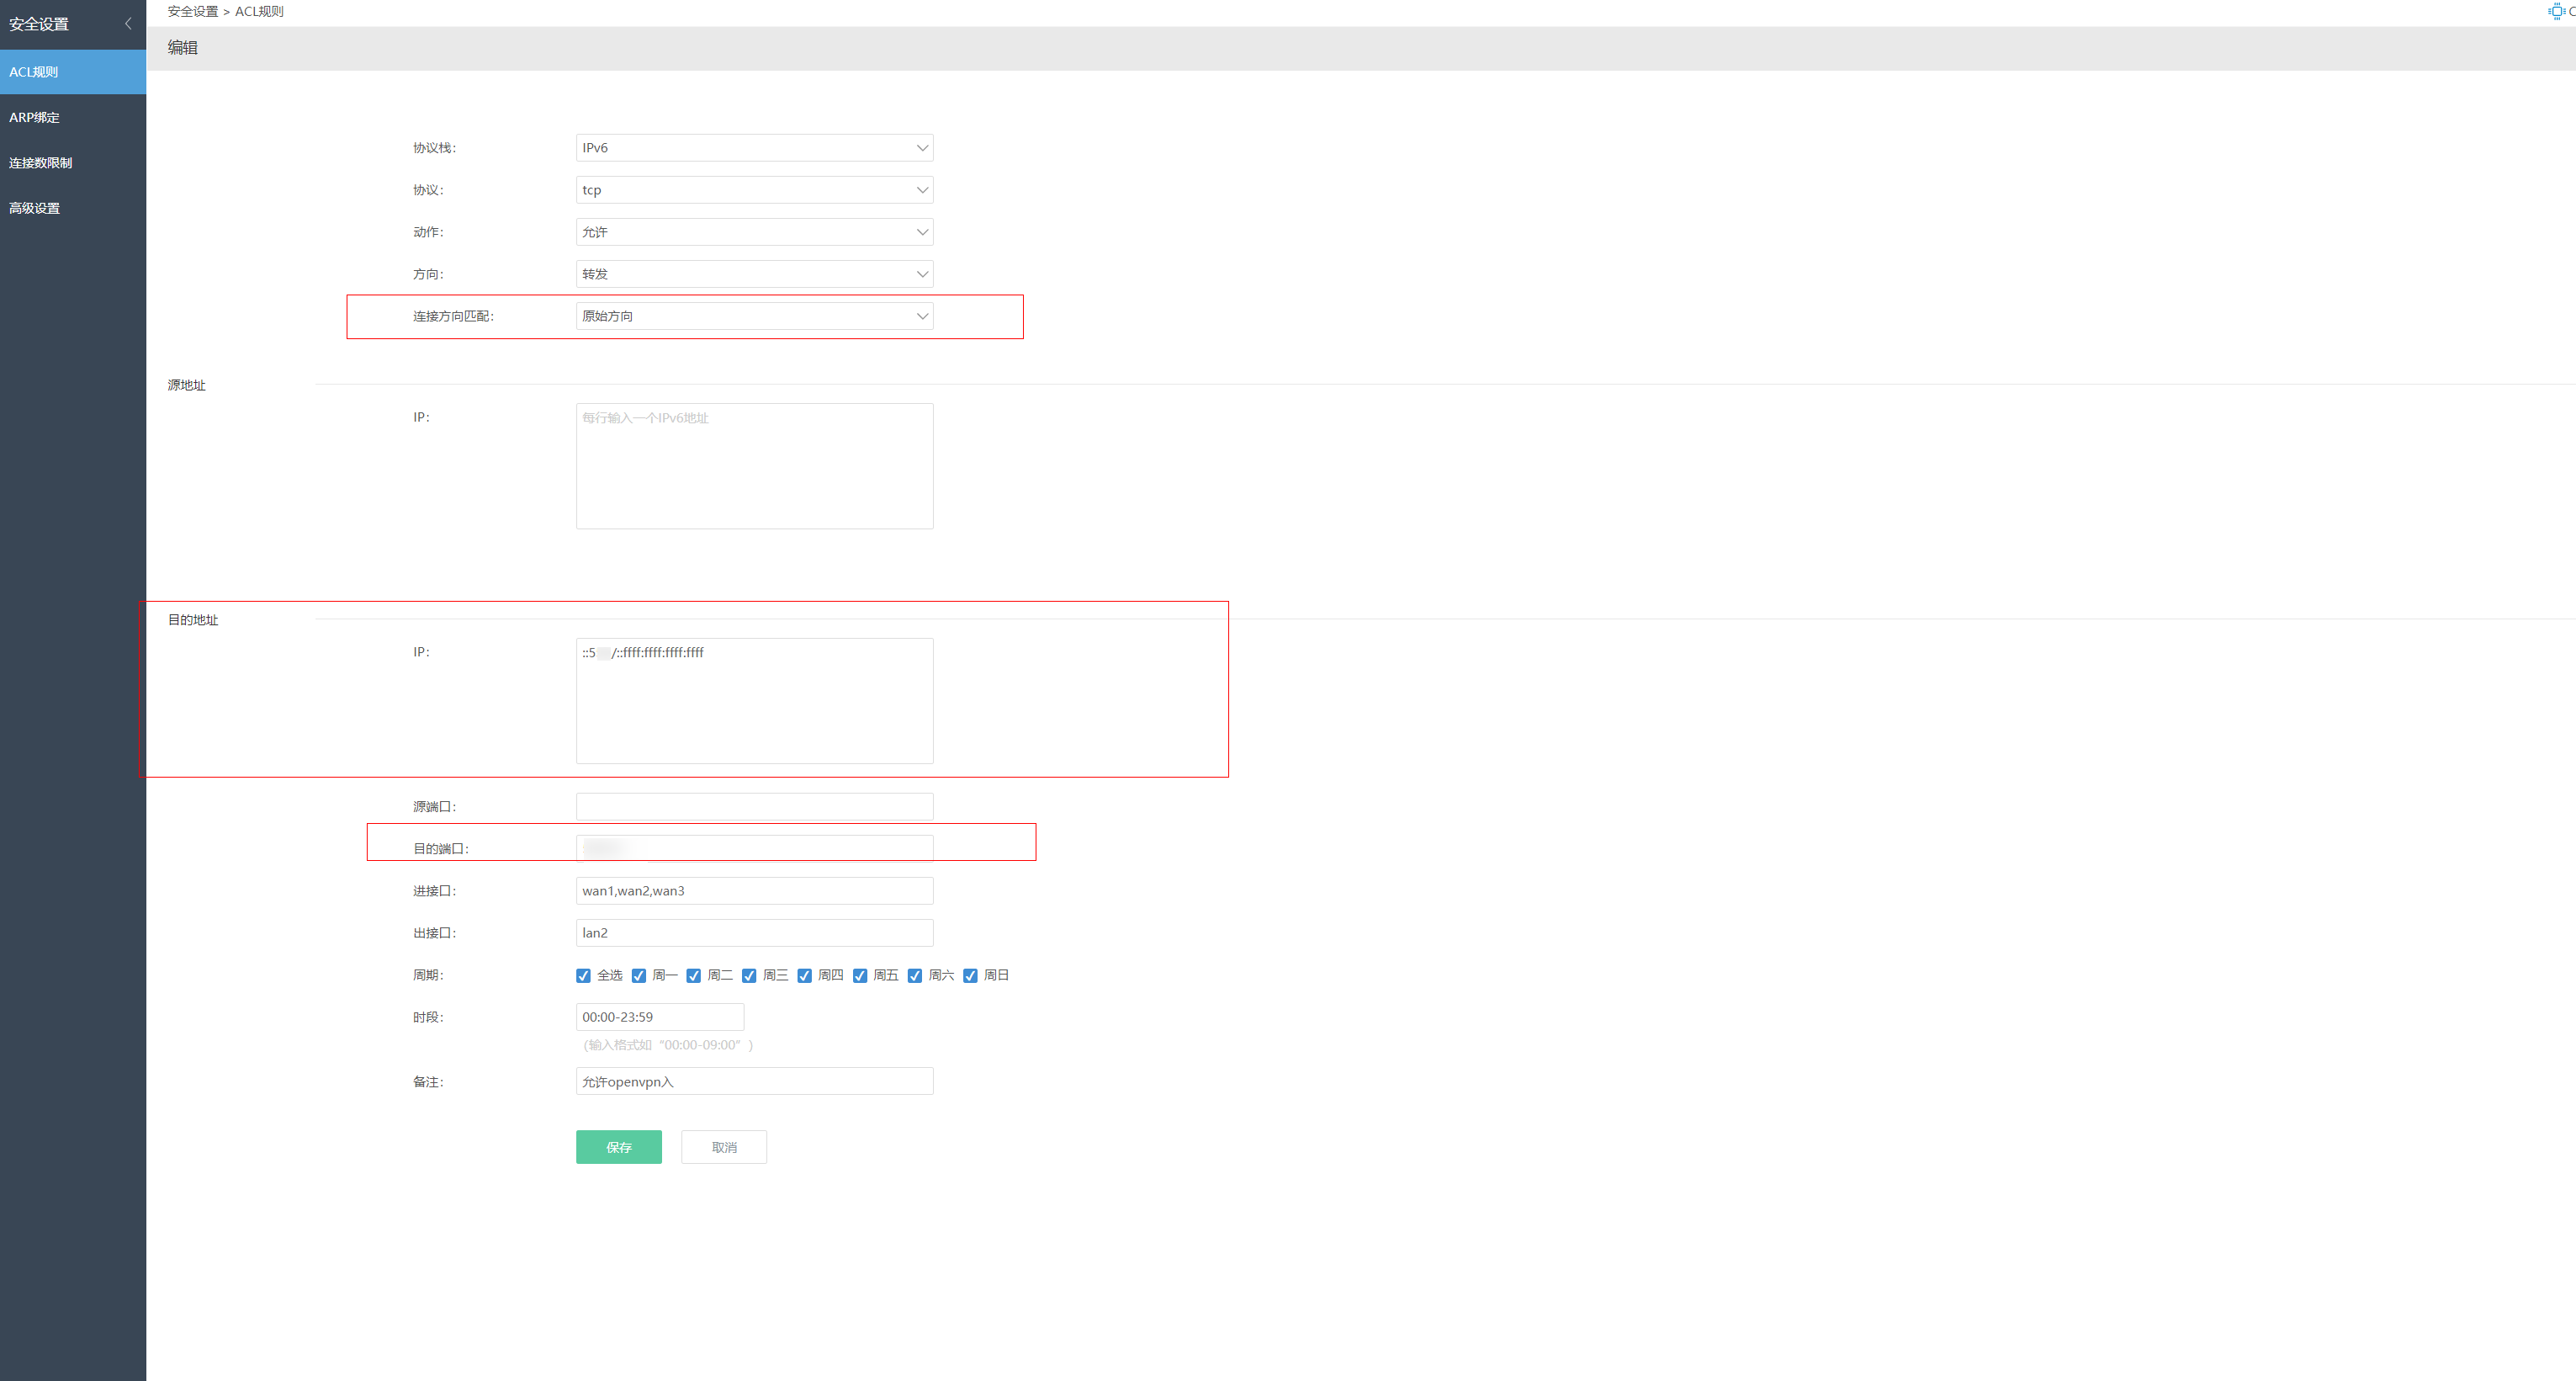Uncheck the 周一 checkbox
Screen dimensions: 2576x1381
639,976
